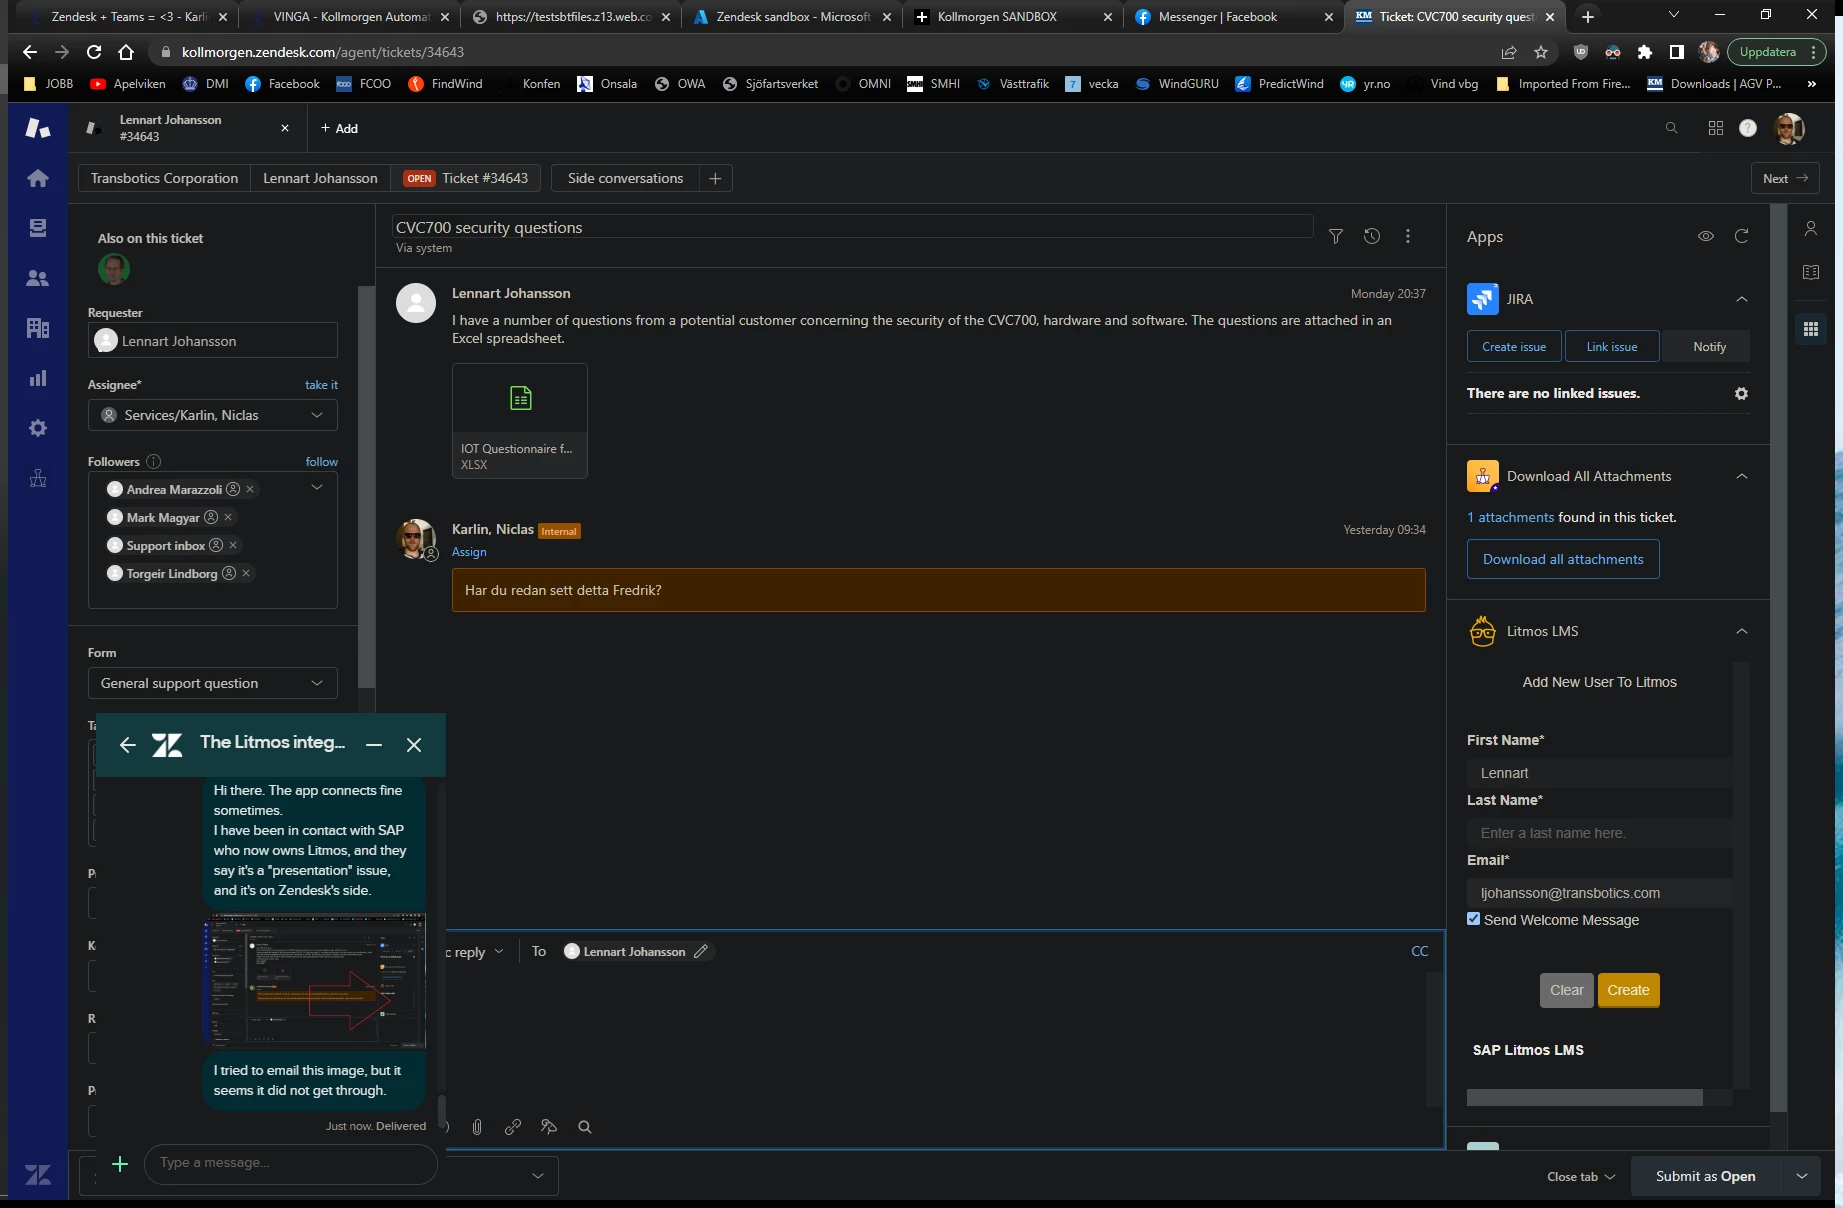Go back in the Litmos chat widget
The image size is (1843, 1208).
point(127,745)
